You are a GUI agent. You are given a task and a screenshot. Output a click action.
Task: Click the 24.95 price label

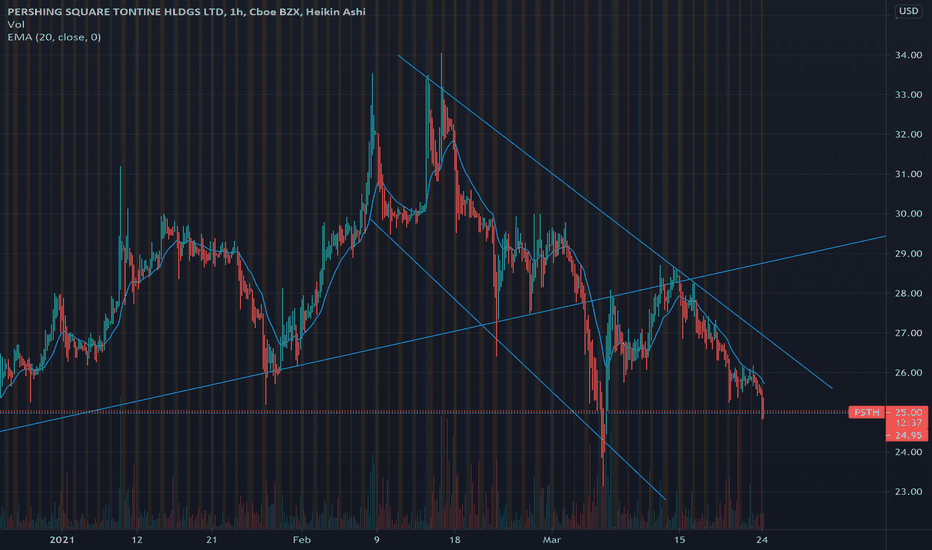click(908, 435)
